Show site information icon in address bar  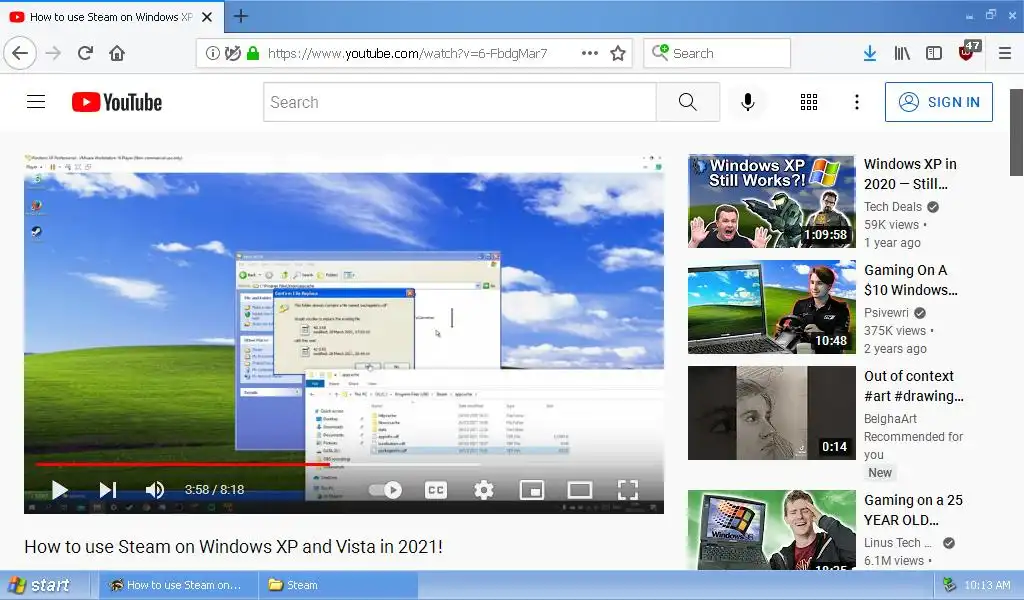point(212,54)
